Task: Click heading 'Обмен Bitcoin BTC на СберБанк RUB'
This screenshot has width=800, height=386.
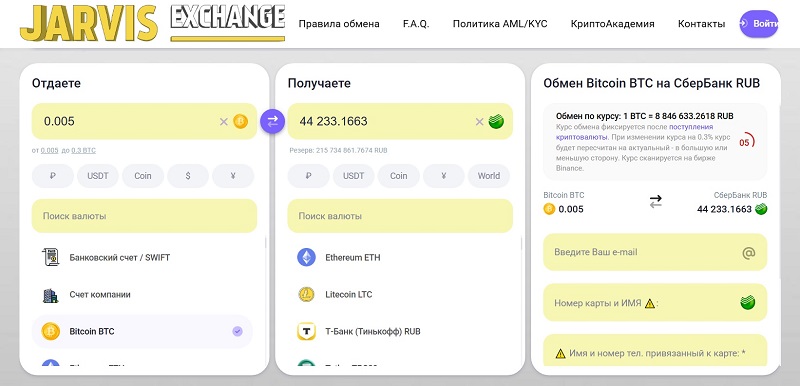Action: click(652, 84)
